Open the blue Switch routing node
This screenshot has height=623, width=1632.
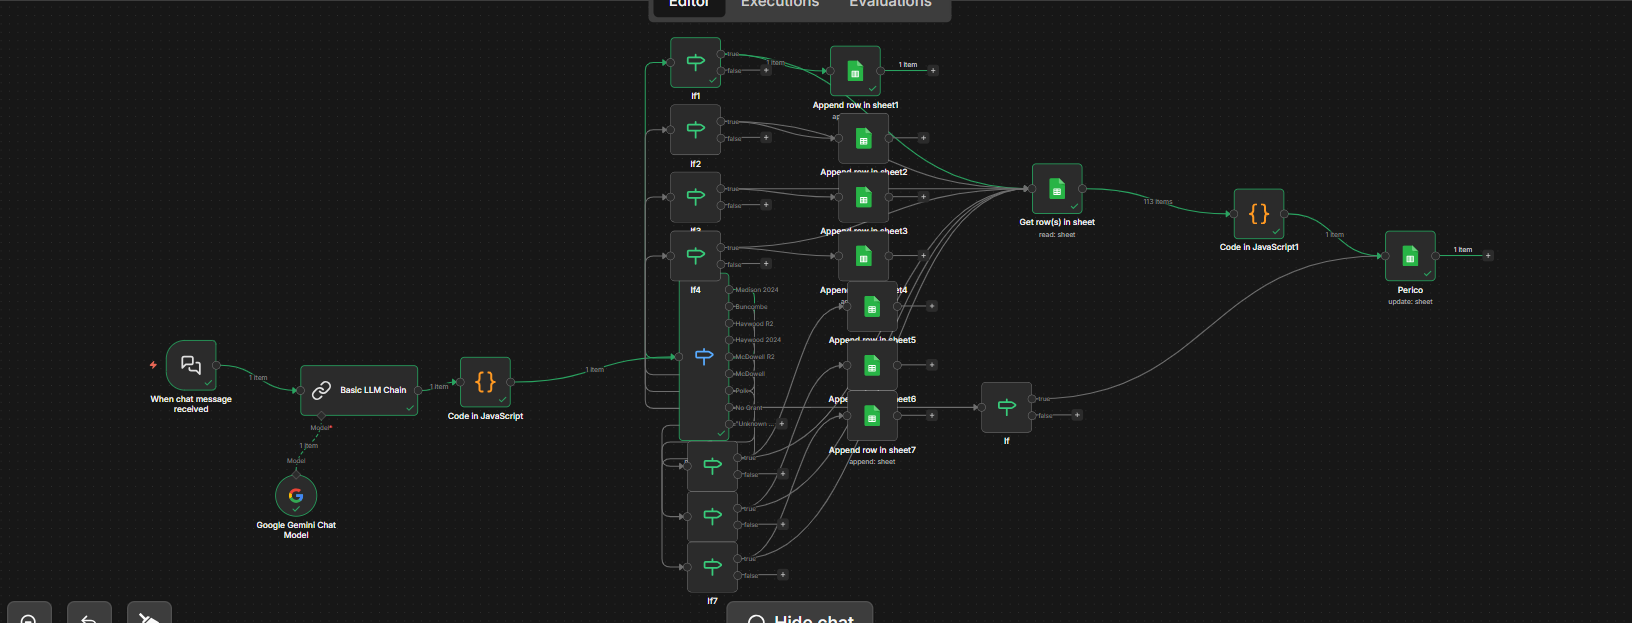point(704,357)
